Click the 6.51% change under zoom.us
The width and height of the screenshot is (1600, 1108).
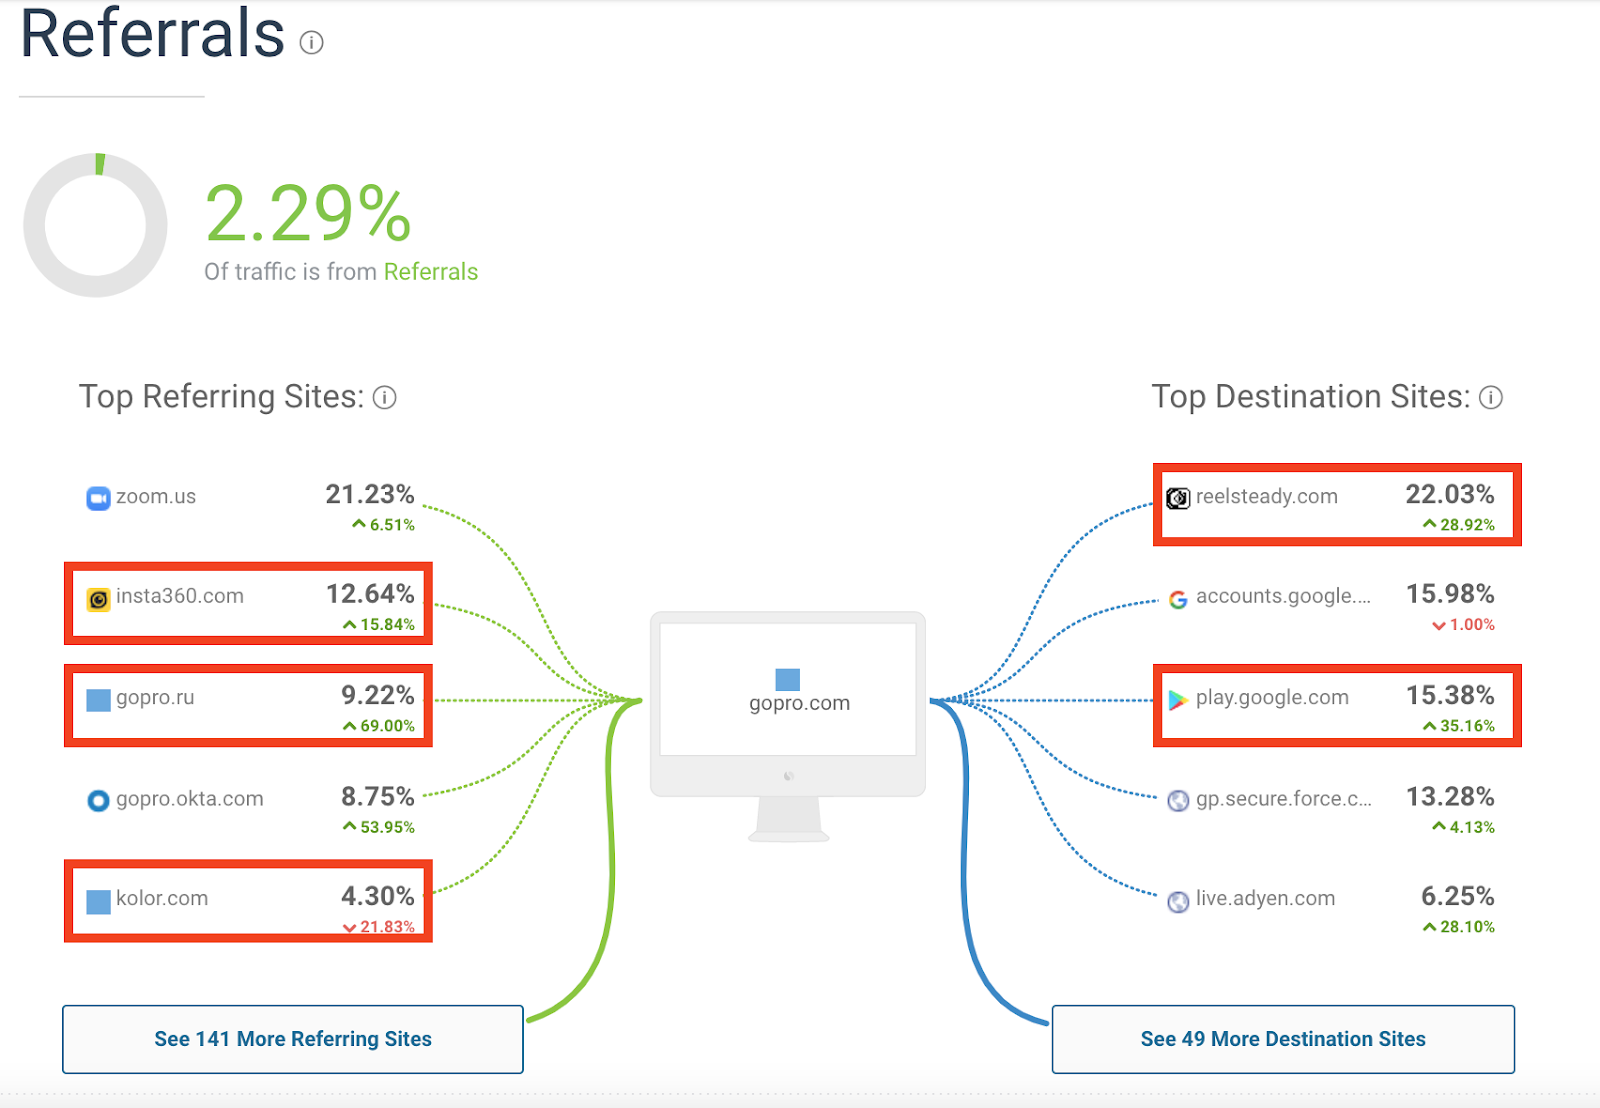(x=383, y=525)
